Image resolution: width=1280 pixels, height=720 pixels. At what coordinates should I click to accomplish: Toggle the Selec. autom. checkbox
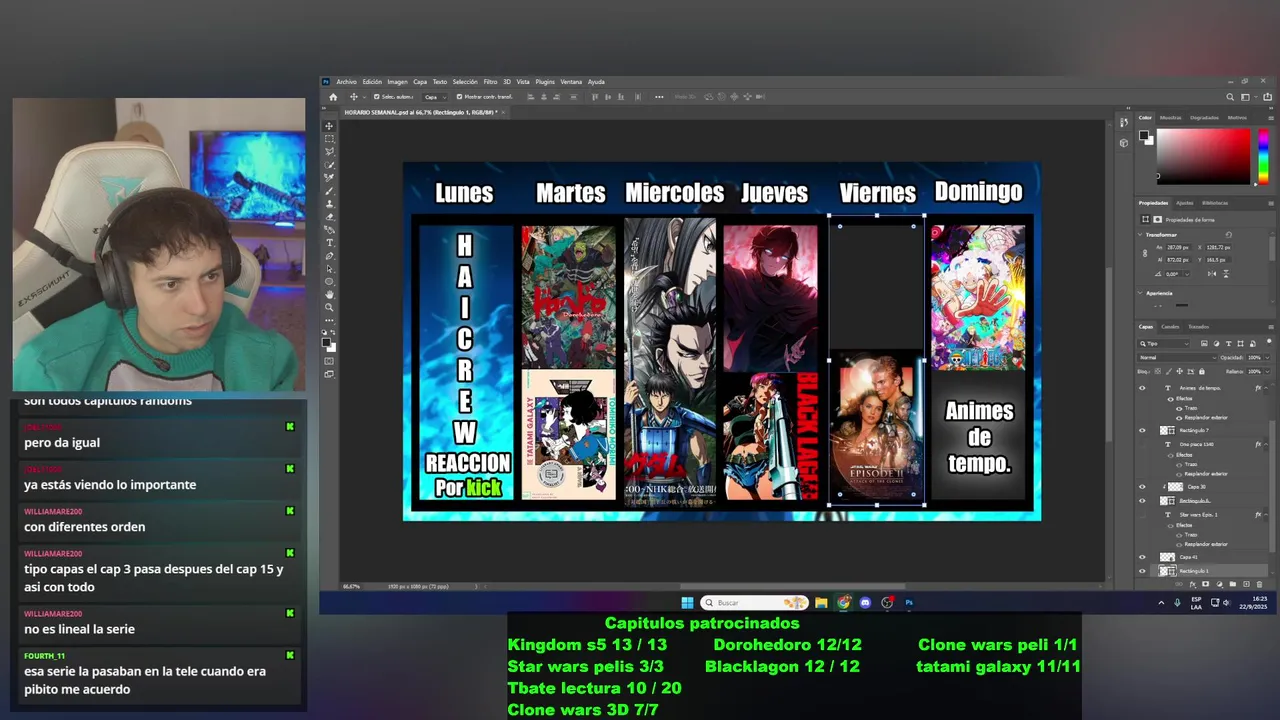[x=375, y=97]
